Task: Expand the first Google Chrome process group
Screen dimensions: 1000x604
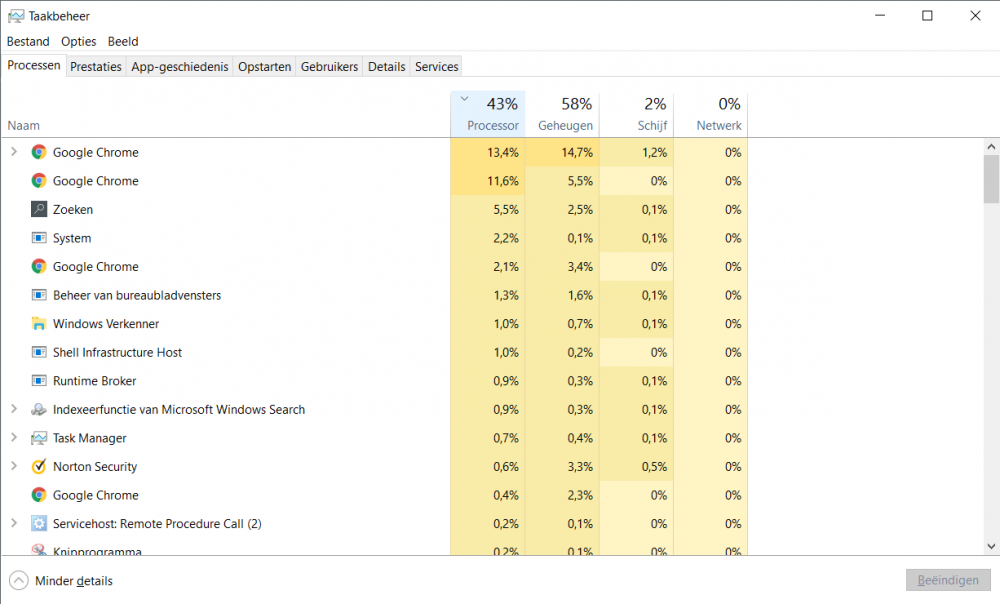Action: pyautogui.click(x=14, y=152)
